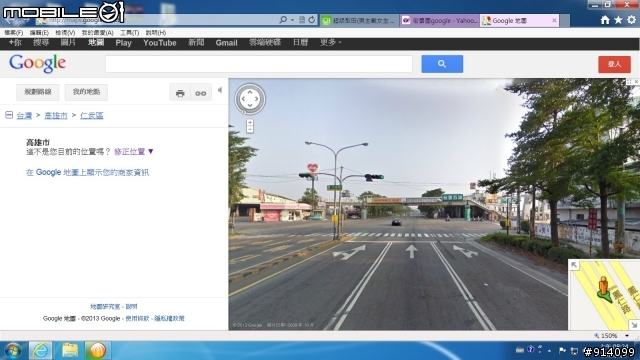Click the full screen icon on Street View
Image resolution: width=640 pixels, height=360 pixels.
click(x=629, y=82)
